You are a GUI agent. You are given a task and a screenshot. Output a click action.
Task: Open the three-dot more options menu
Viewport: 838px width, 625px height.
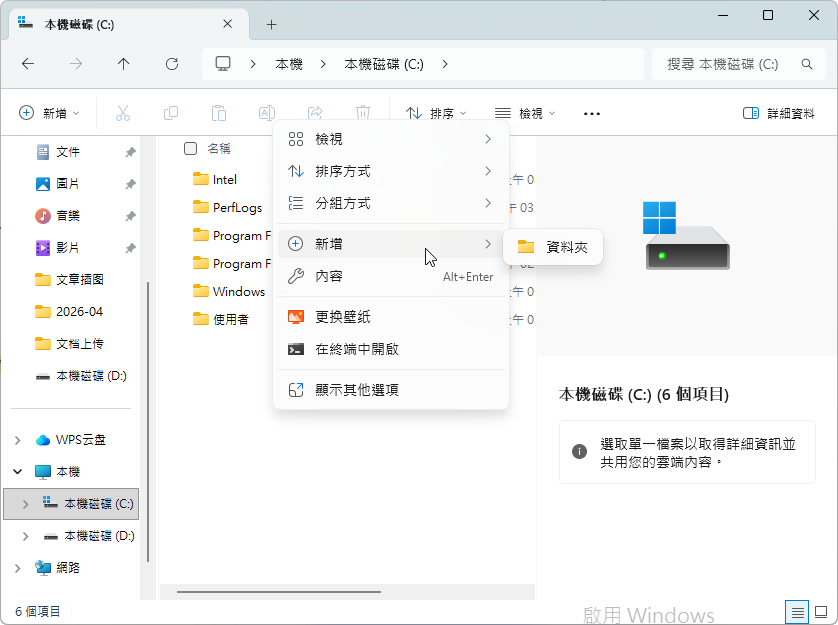(592, 114)
